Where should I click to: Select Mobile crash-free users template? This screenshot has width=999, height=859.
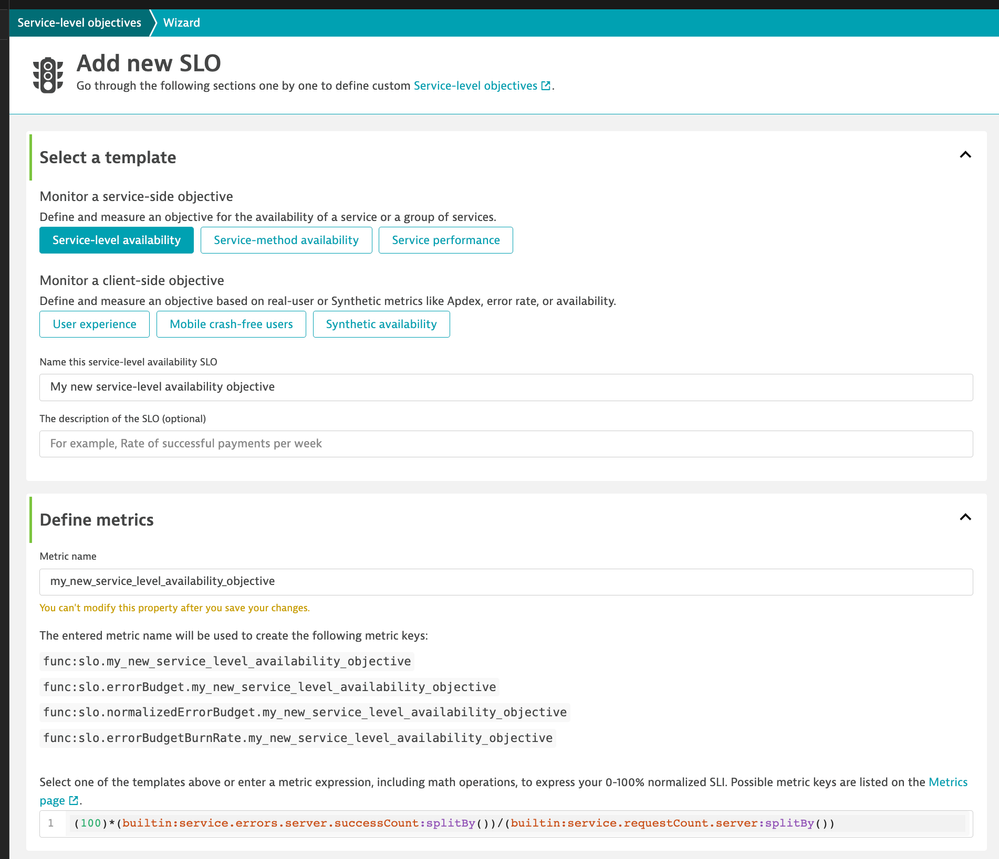pos(231,324)
